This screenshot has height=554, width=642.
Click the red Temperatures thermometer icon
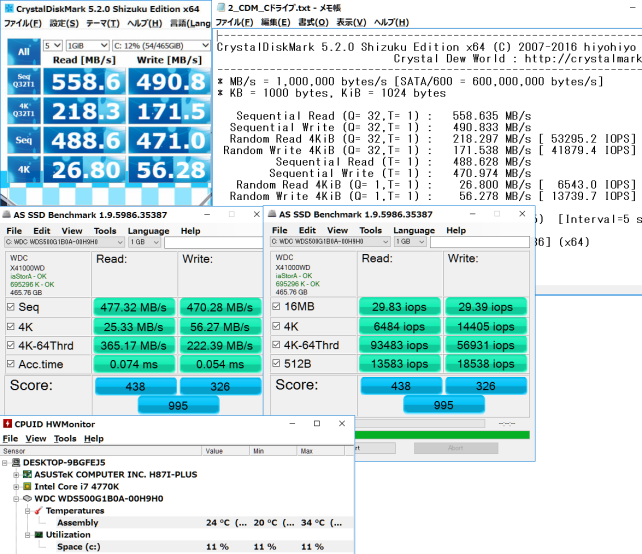(38, 511)
